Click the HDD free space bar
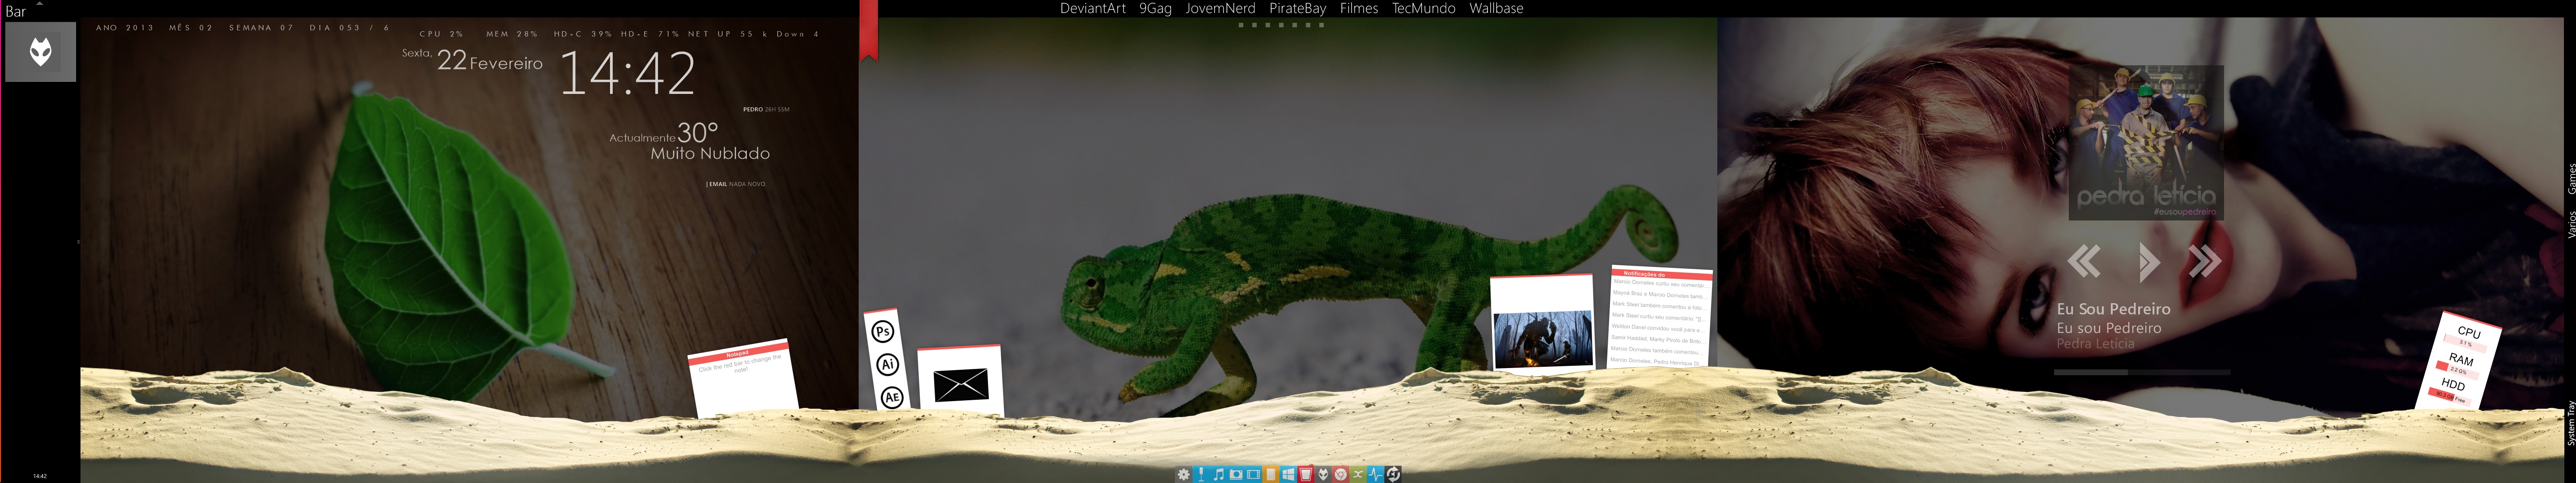 pos(2450,398)
